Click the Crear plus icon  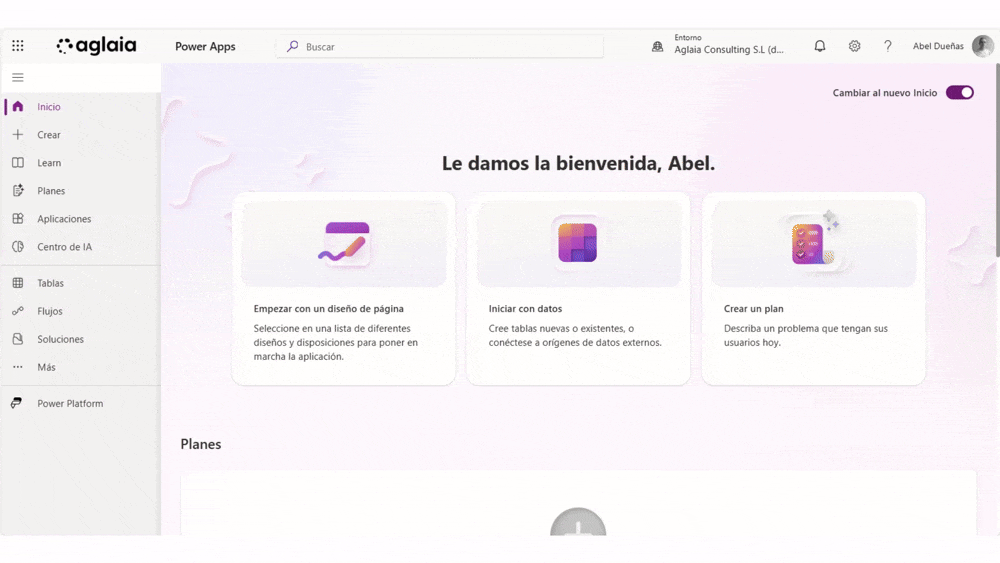tap(18, 135)
